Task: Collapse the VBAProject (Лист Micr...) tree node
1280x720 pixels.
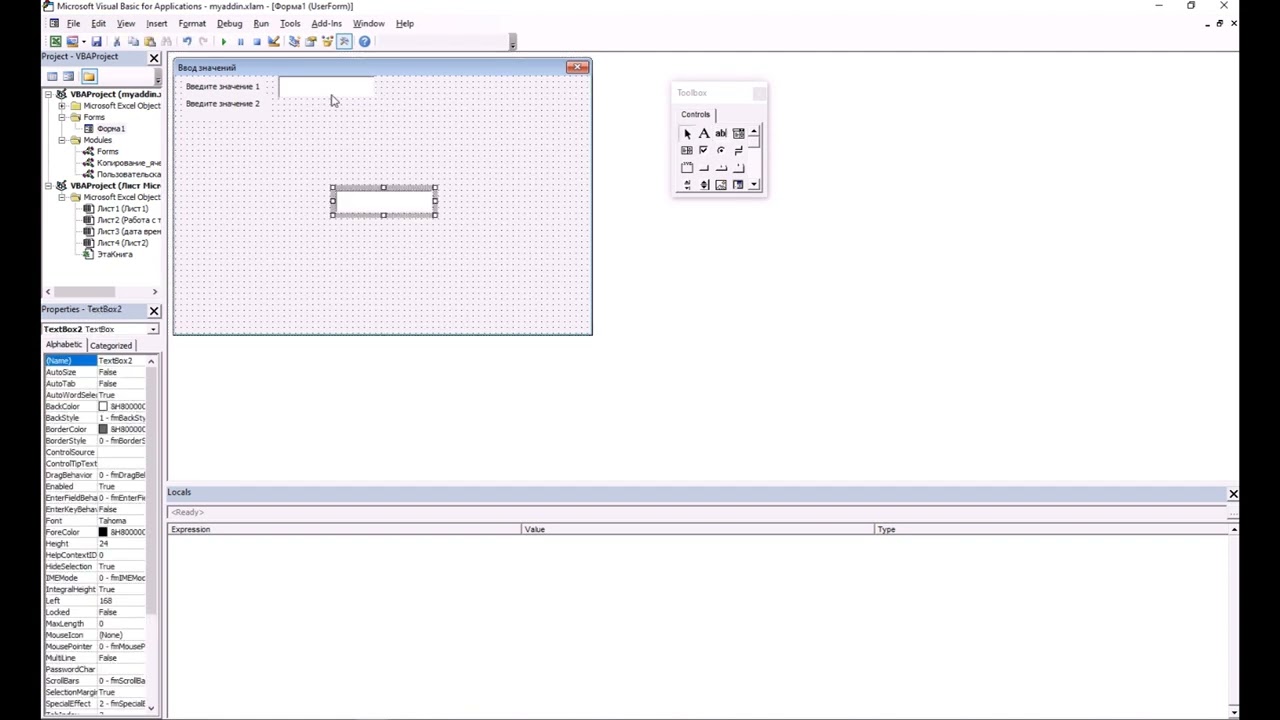Action: tap(48, 186)
